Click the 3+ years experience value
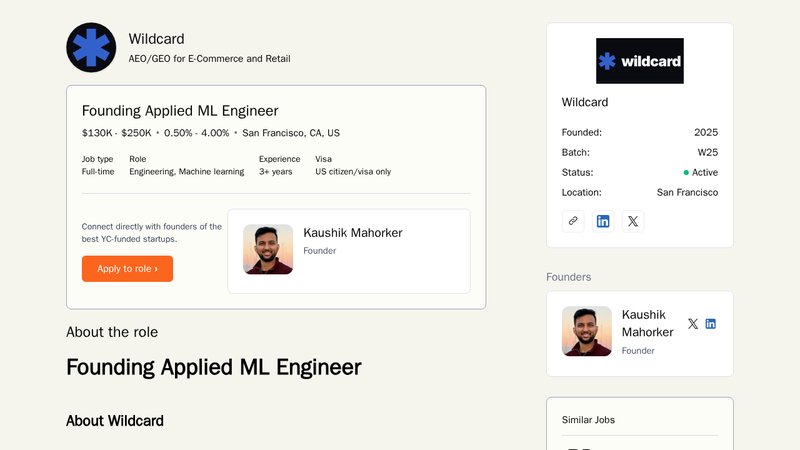 point(276,171)
